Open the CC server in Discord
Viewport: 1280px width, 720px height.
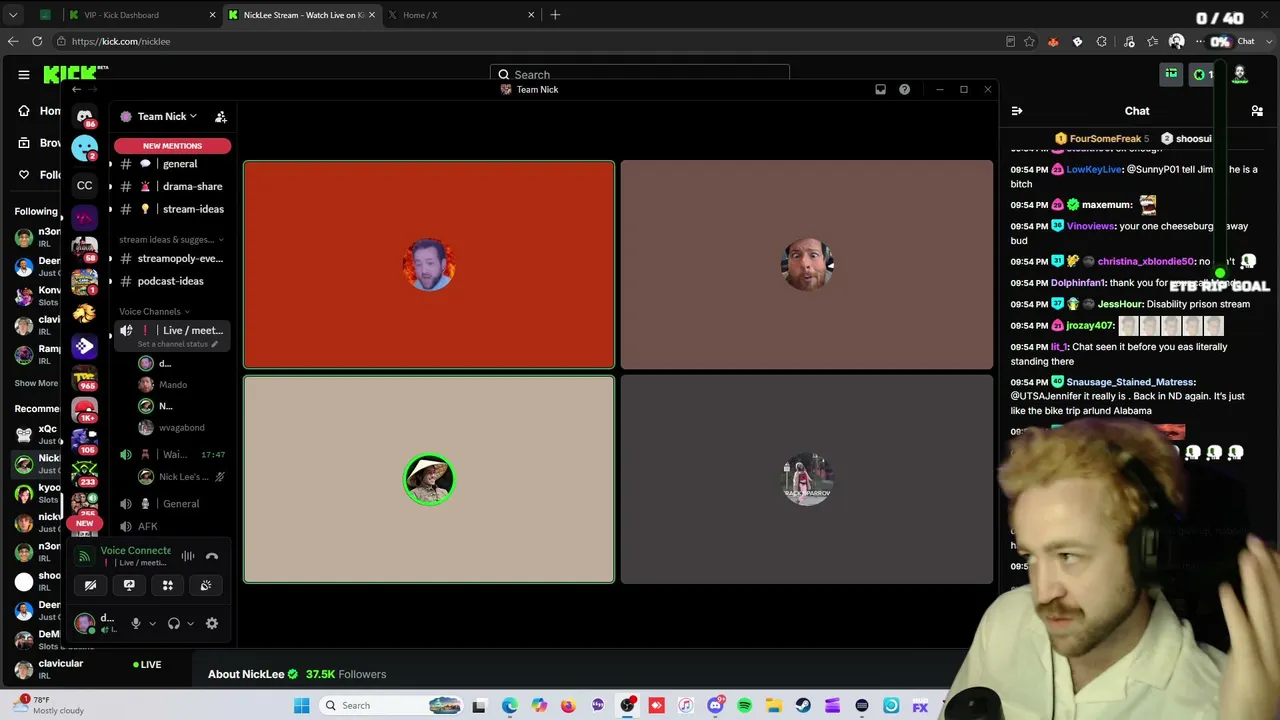pyautogui.click(x=85, y=185)
